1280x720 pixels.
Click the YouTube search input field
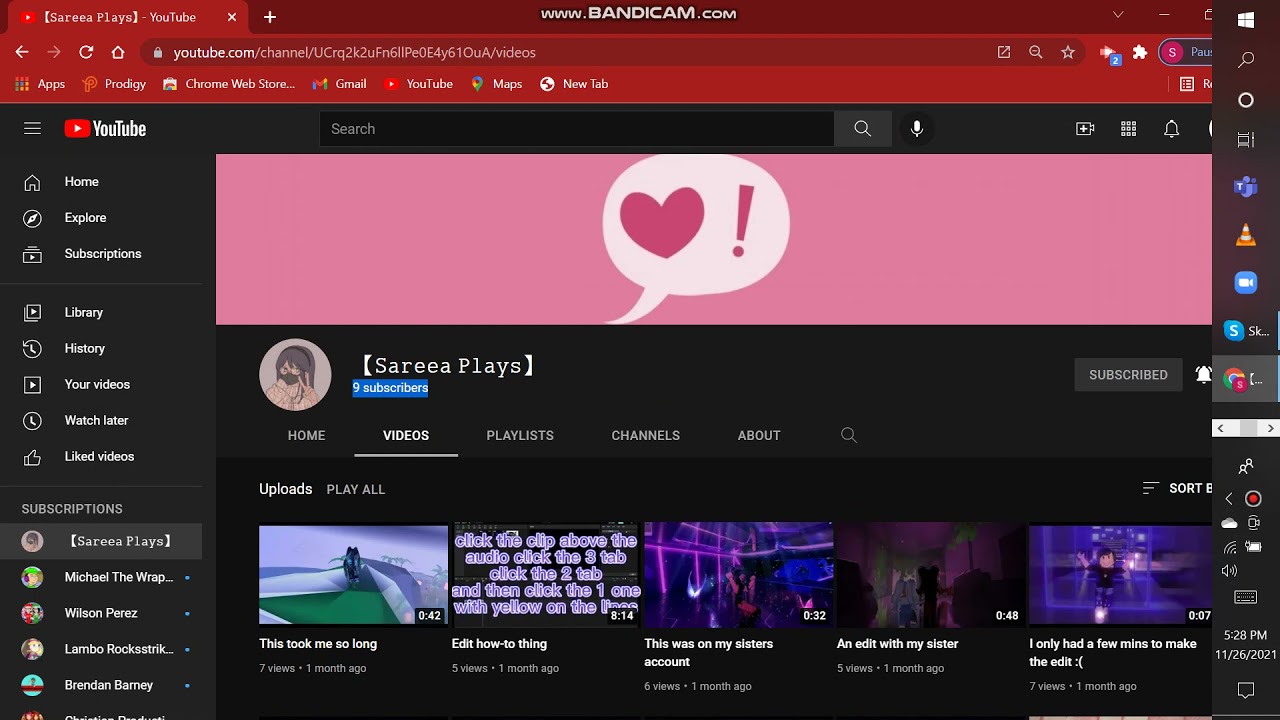coord(577,129)
